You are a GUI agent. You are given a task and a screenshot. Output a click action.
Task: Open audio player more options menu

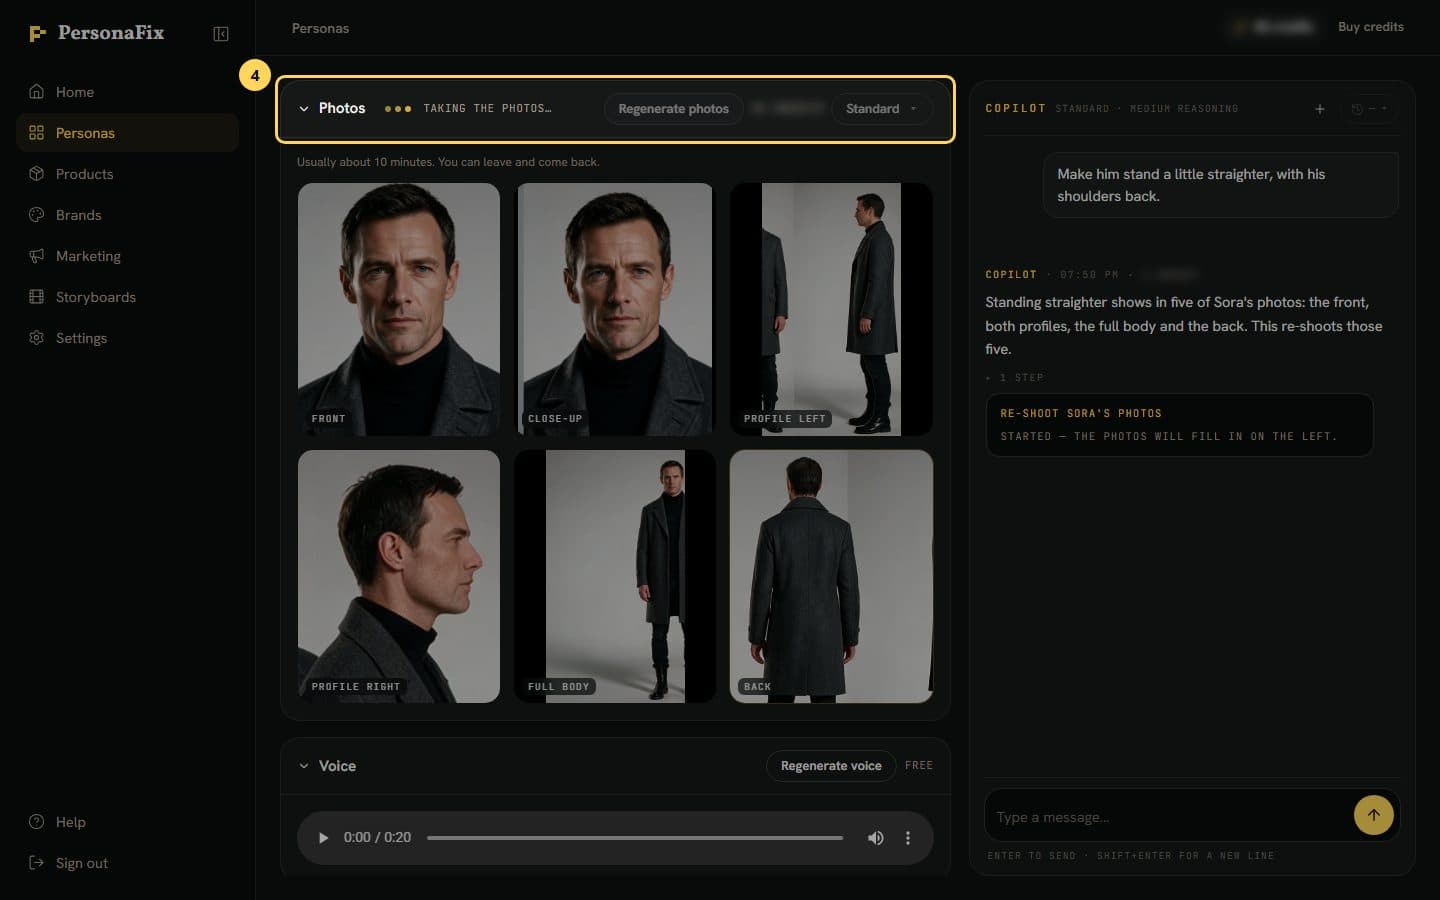point(908,838)
